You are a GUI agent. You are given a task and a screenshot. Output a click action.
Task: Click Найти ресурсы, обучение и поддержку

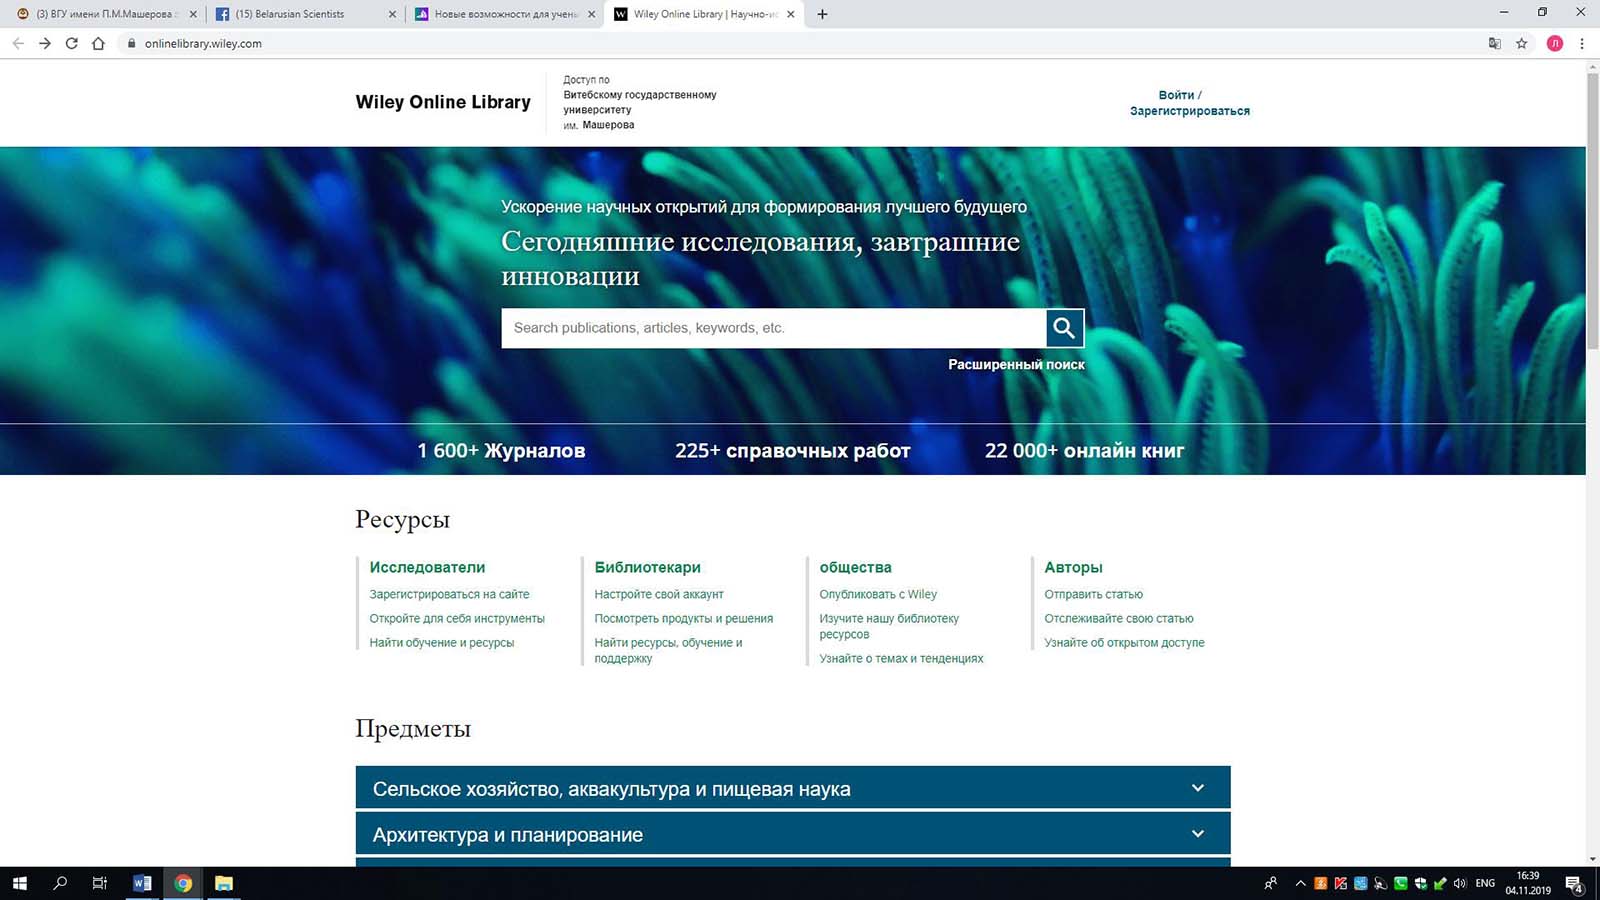pyautogui.click(x=668, y=650)
